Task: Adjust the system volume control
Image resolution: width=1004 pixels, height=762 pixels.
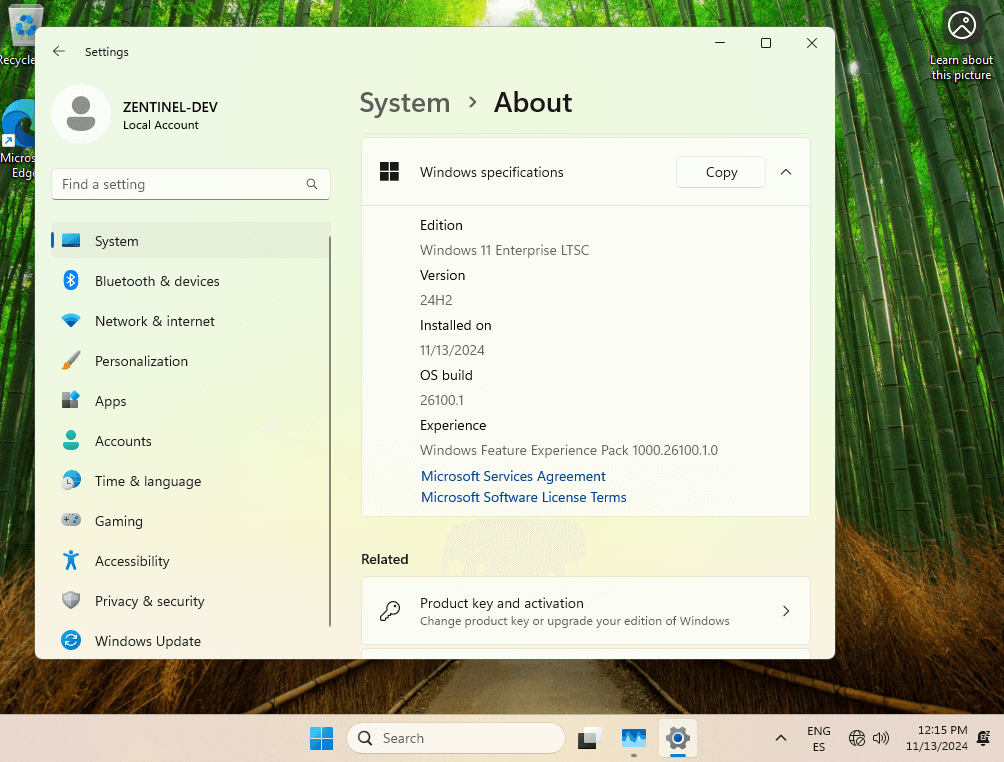Action: pos(881,738)
